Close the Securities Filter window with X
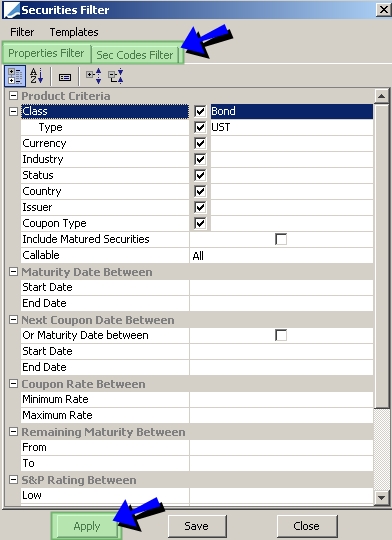 point(383,10)
